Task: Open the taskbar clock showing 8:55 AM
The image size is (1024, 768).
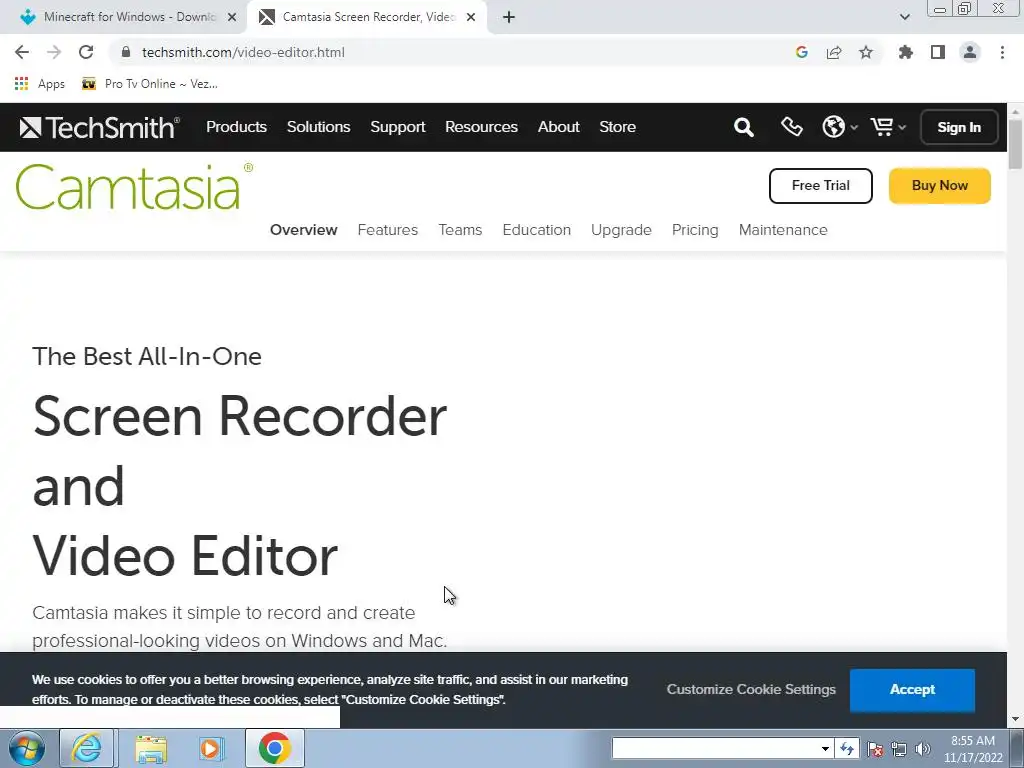Action: (973, 749)
